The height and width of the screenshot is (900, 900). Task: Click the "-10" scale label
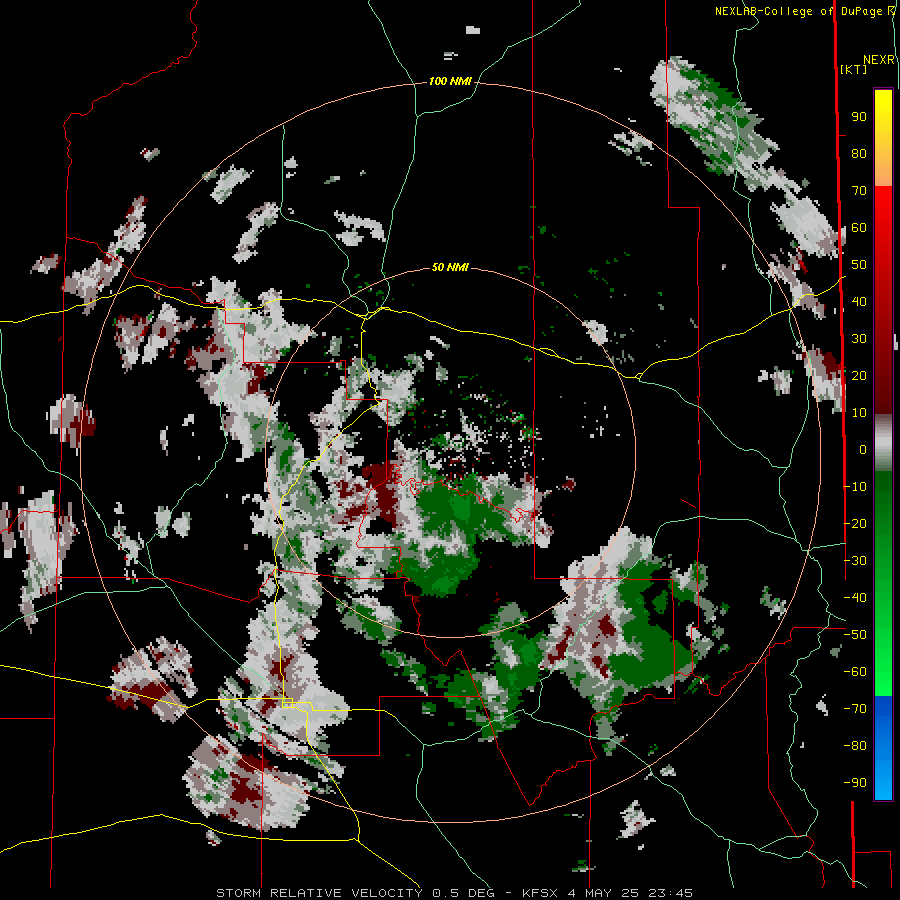[855, 487]
